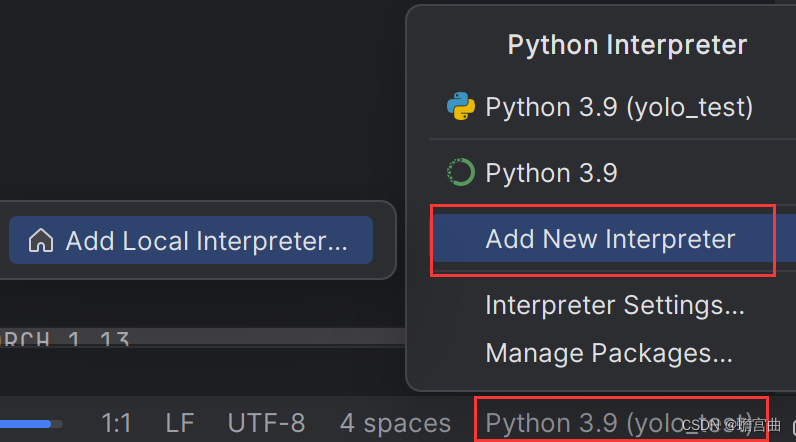The height and width of the screenshot is (442, 796).
Task: Open the 4 spaces indentation selector
Action: pyautogui.click(x=395, y=423)
